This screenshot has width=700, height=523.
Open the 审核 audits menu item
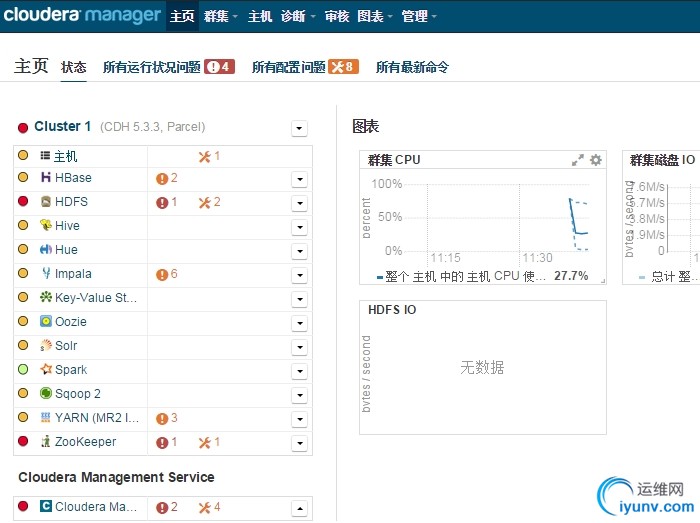click(x=337, y=16)
